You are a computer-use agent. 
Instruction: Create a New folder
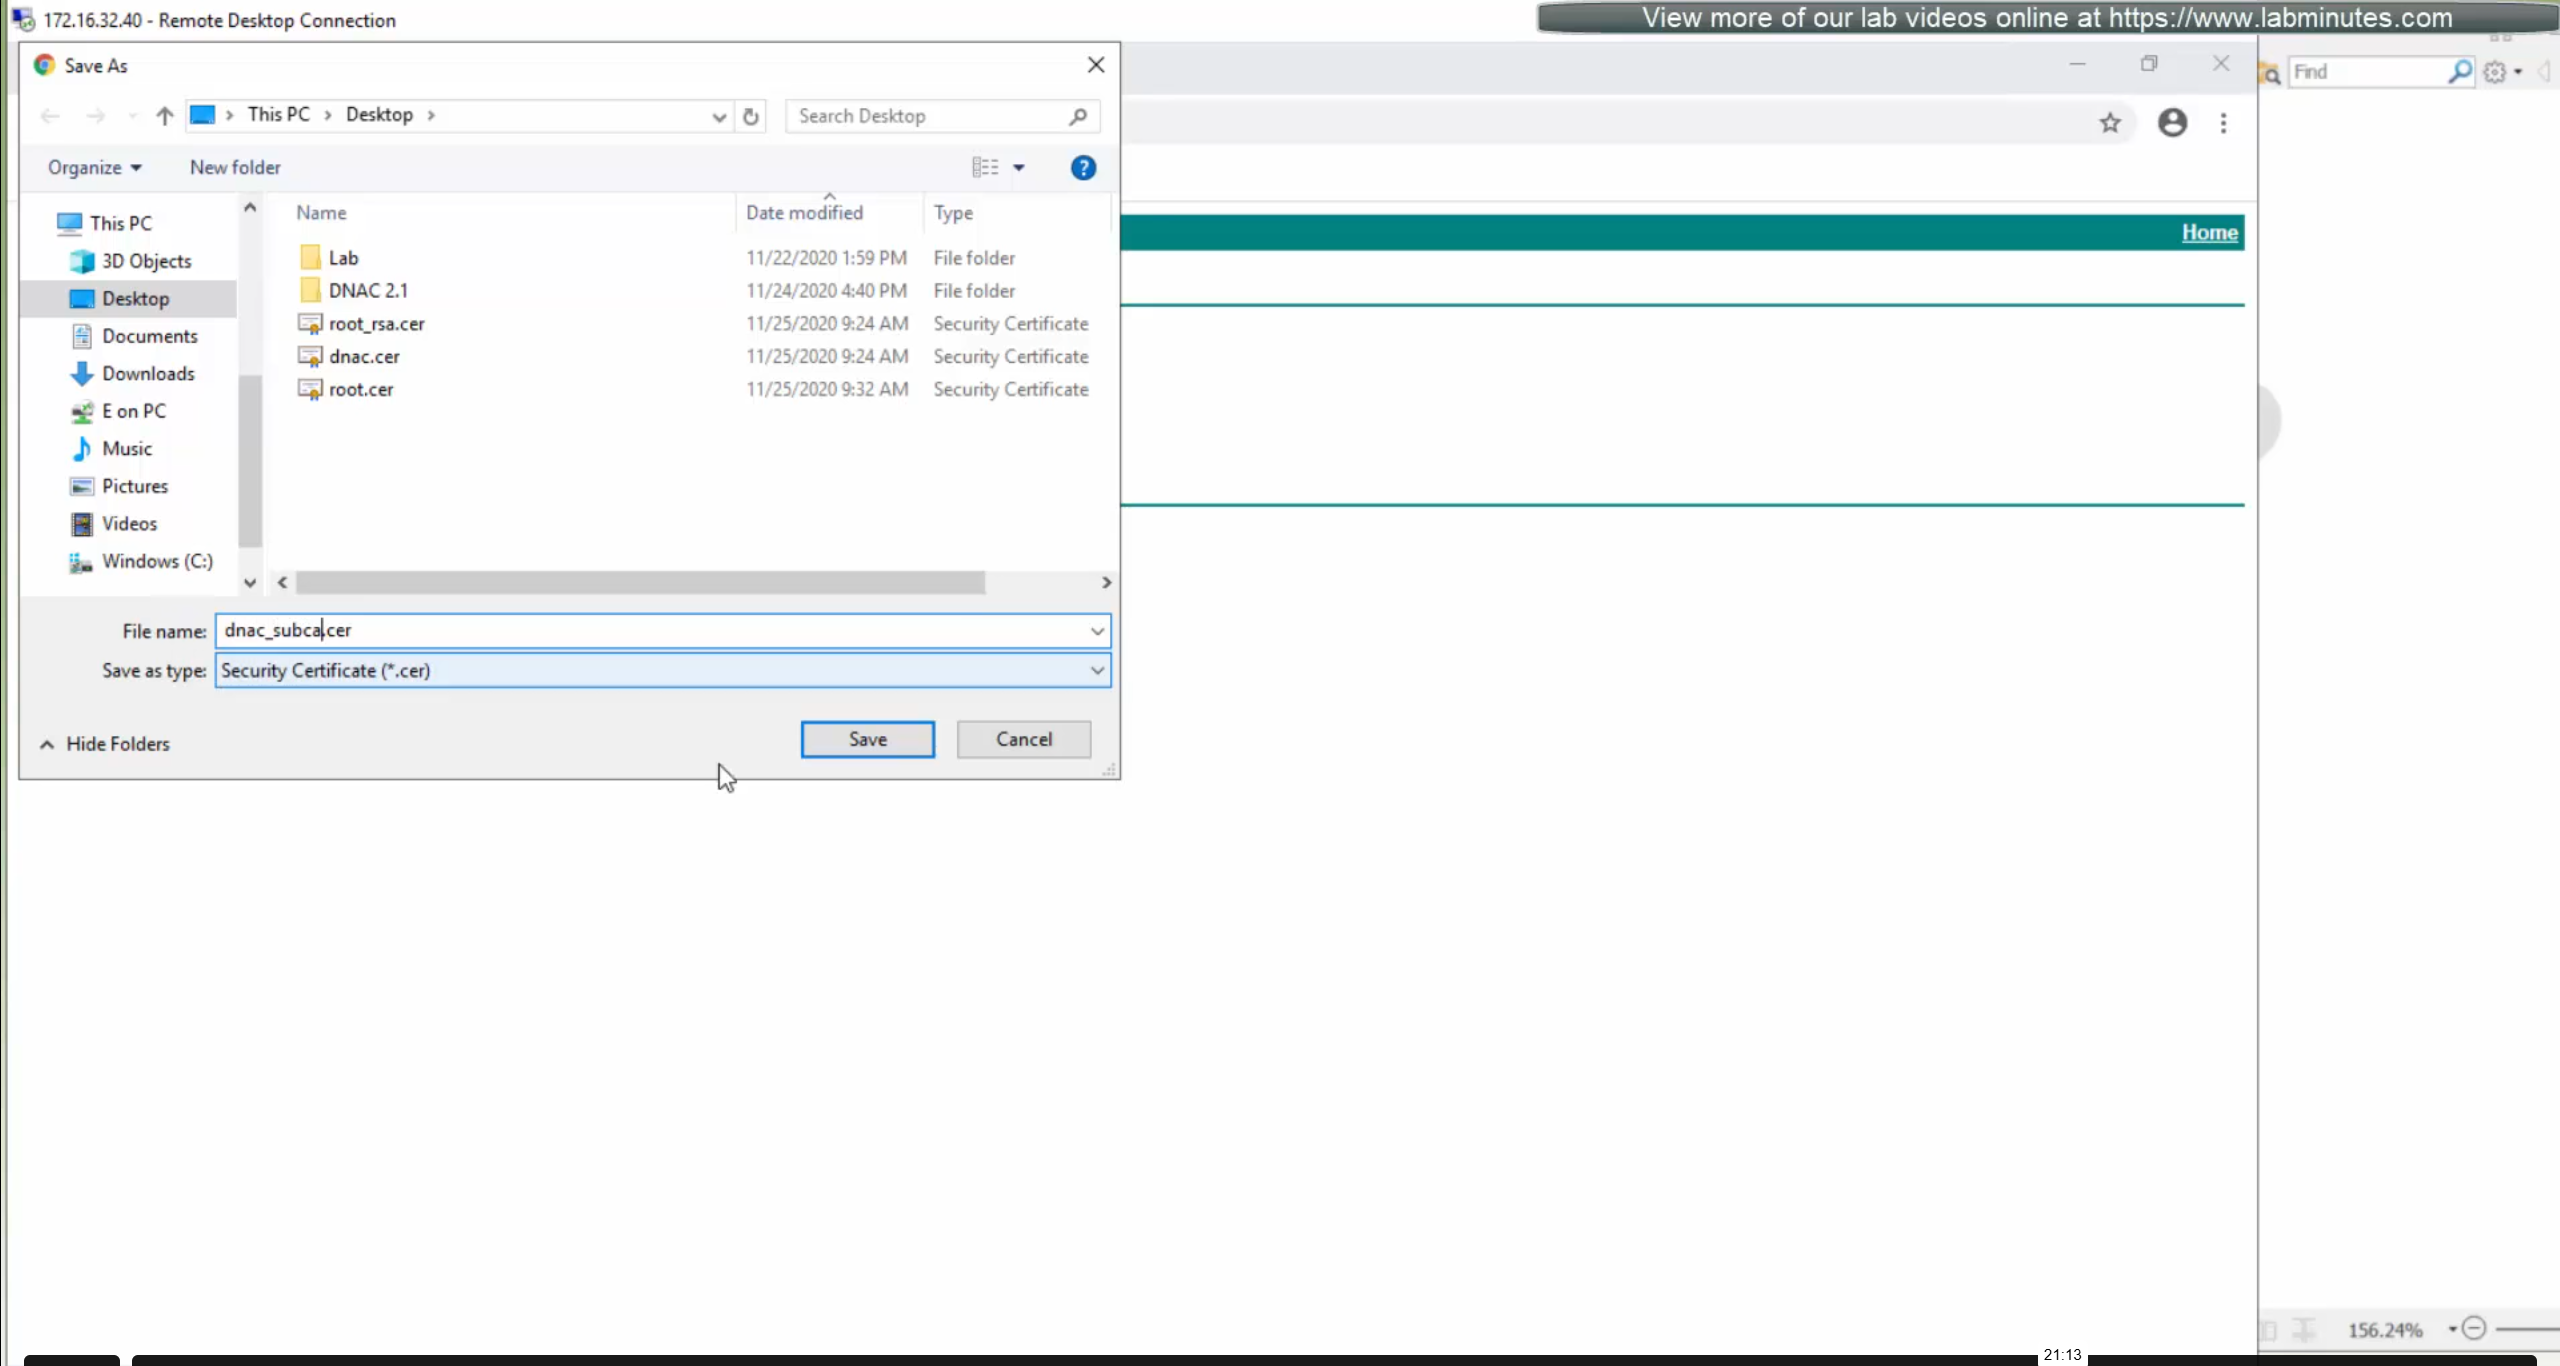coord(235,168)
